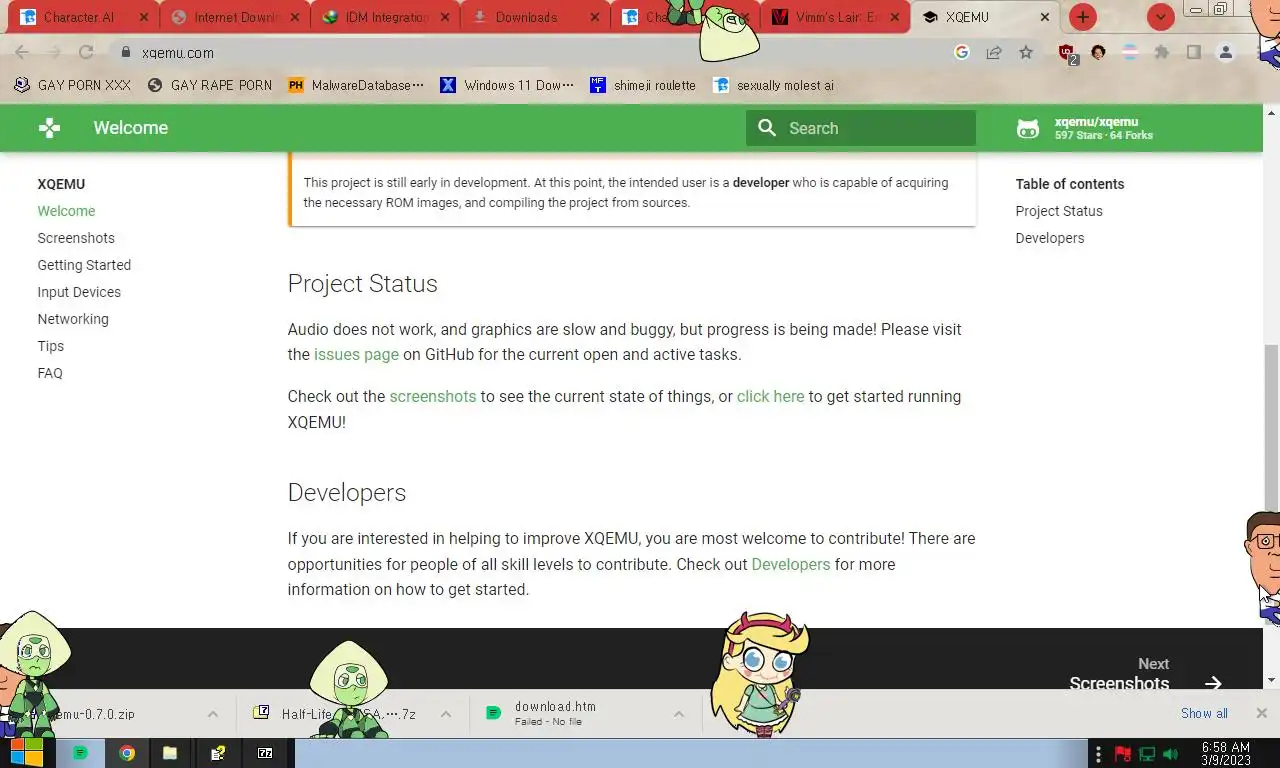The image size is (1280, 768).
Task: Follow the 'click here' get started link
Action: [770, 396]
